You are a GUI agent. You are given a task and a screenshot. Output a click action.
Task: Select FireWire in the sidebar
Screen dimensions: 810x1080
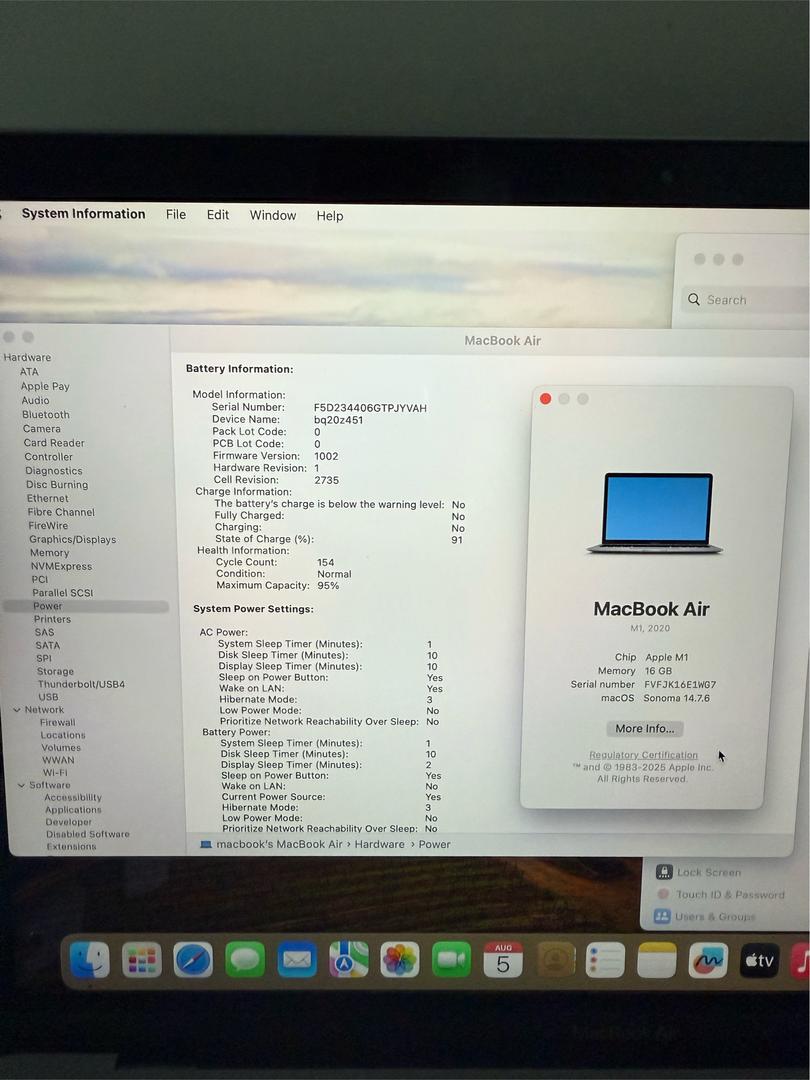(48, 526)
